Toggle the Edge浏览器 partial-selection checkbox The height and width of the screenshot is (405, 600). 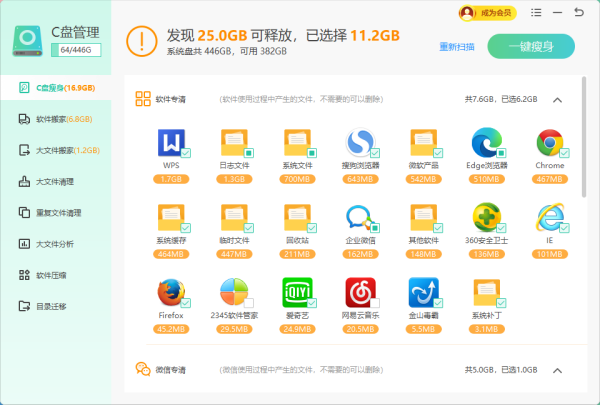coord(501,153)
